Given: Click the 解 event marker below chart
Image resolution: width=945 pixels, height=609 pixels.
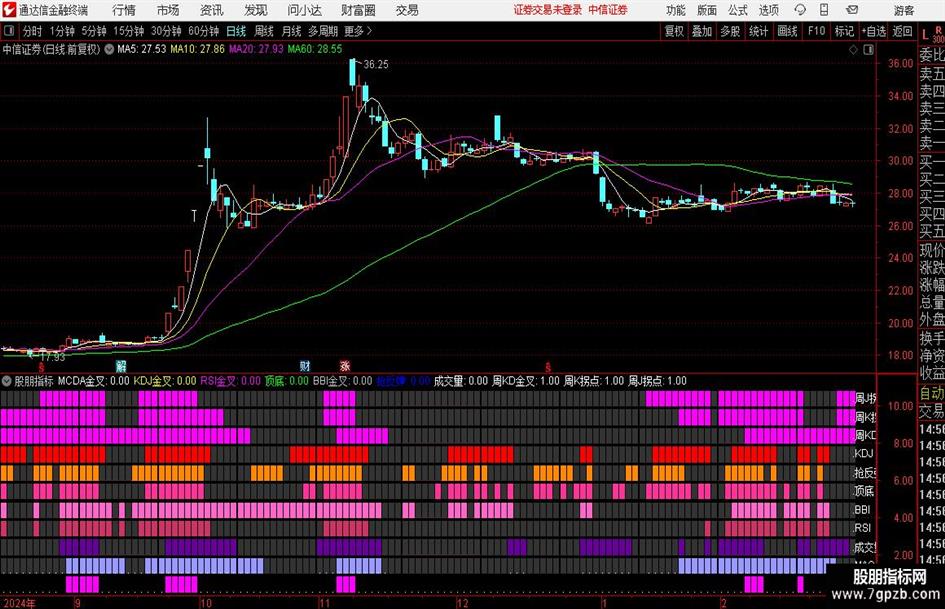Looking at the screenshot, I should tap(121, 365).
